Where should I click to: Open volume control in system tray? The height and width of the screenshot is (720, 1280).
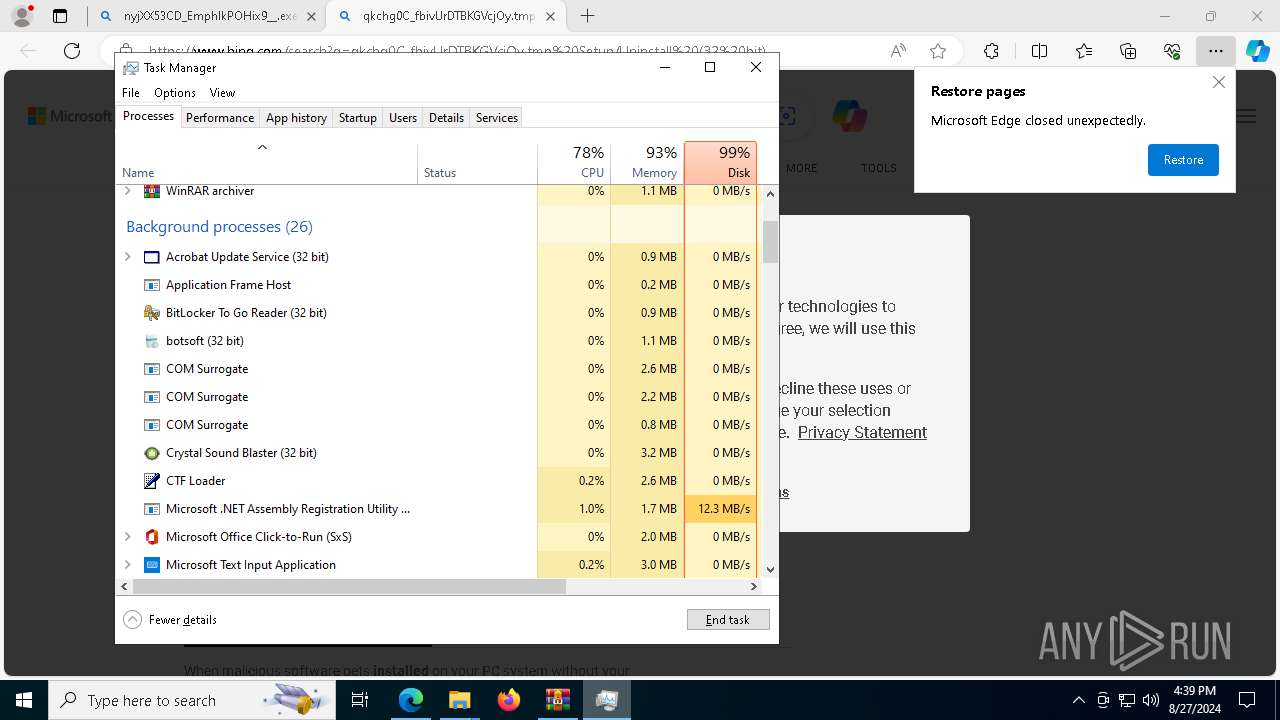1151,700
